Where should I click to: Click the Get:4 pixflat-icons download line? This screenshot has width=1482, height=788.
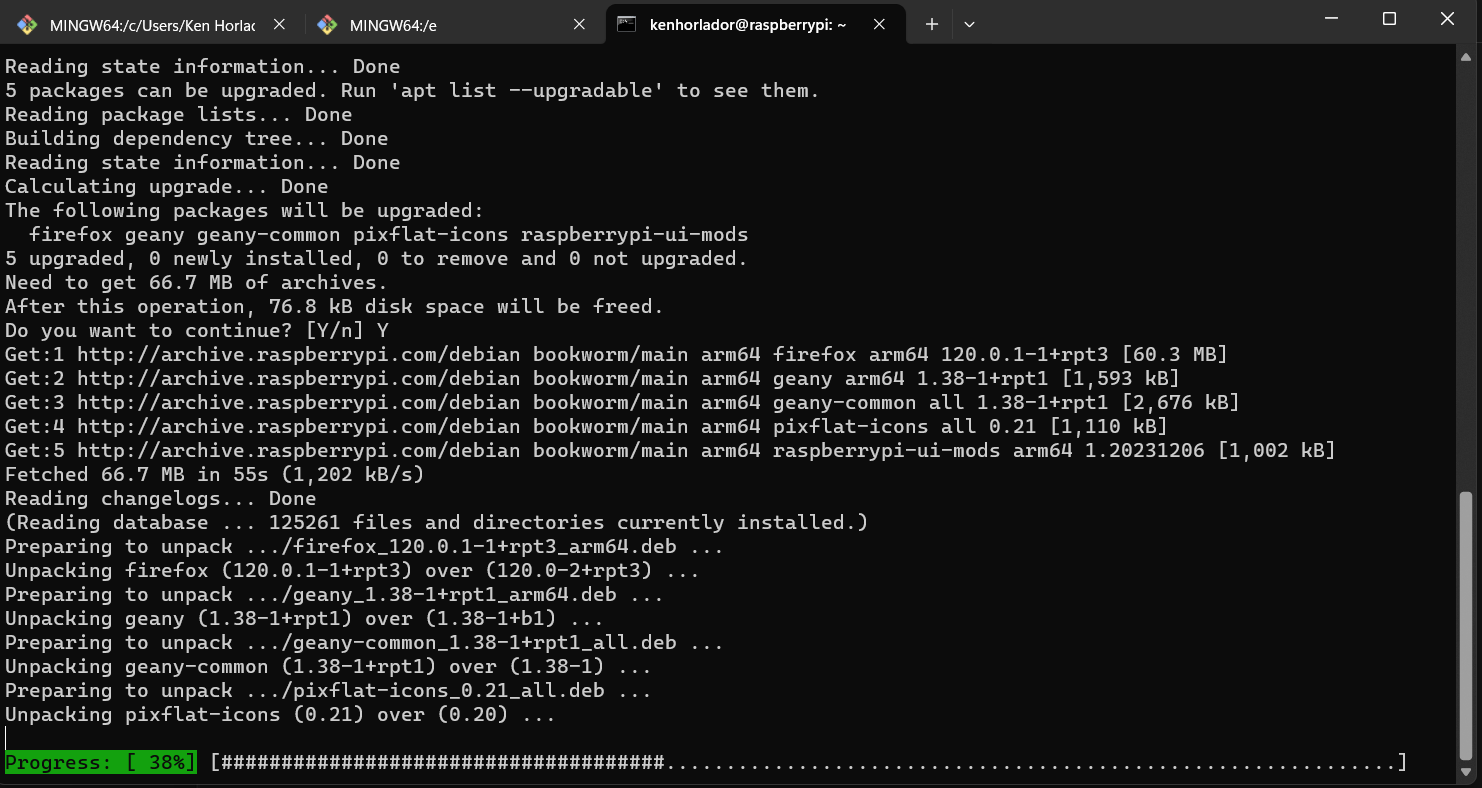[x=586, y=427]
